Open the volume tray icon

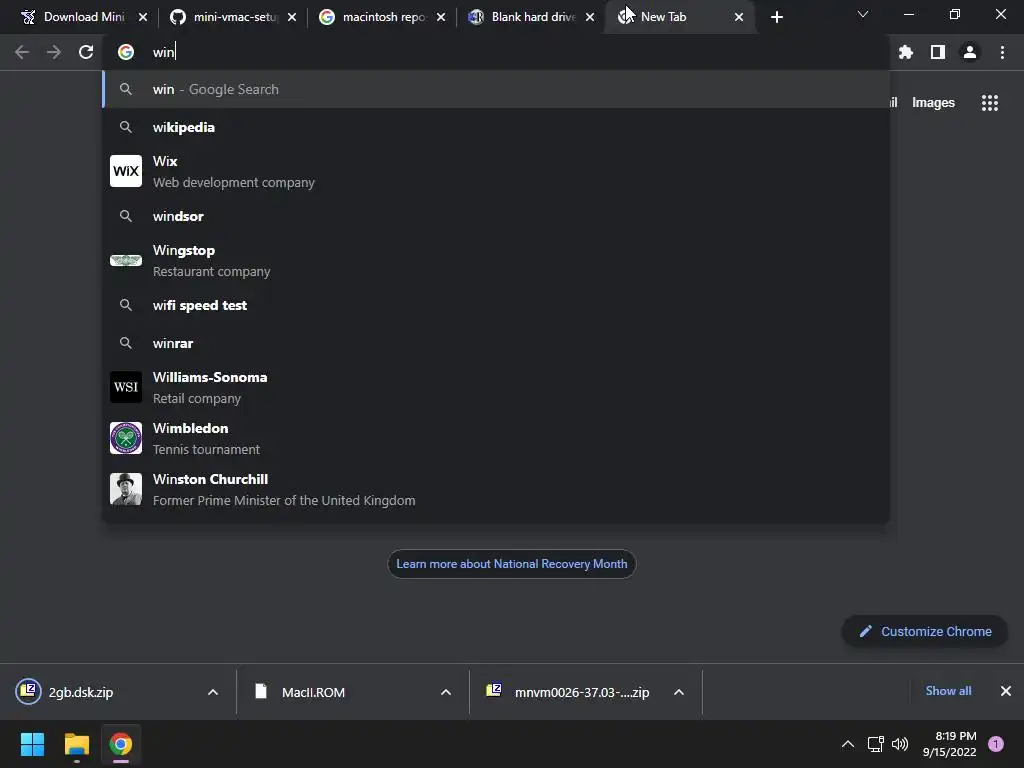pyautogui.click(x=900, y=744)
